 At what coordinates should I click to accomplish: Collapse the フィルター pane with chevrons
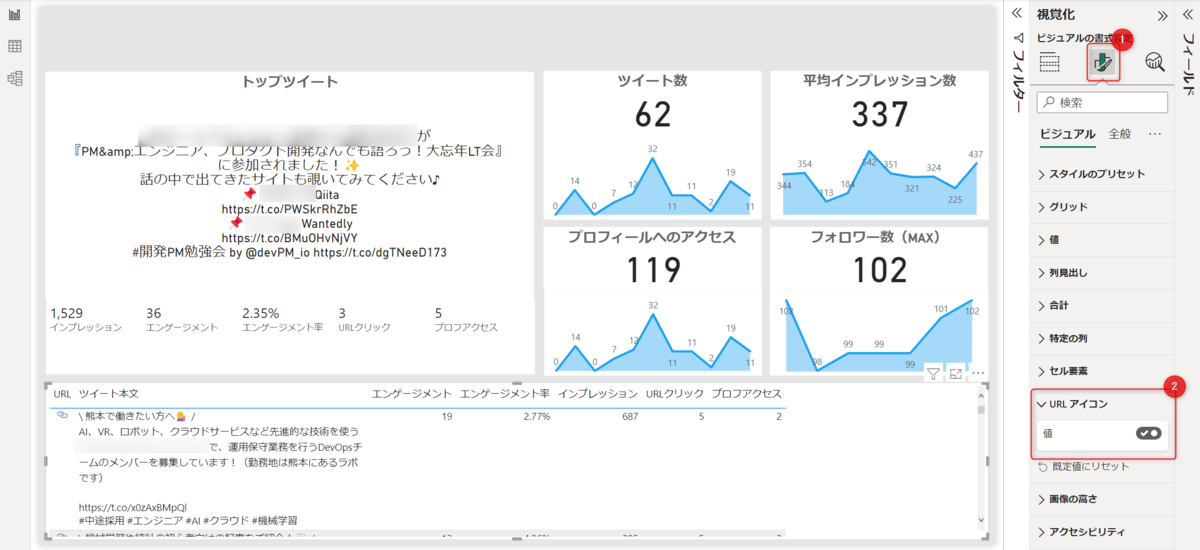(x=1017, y=14)
